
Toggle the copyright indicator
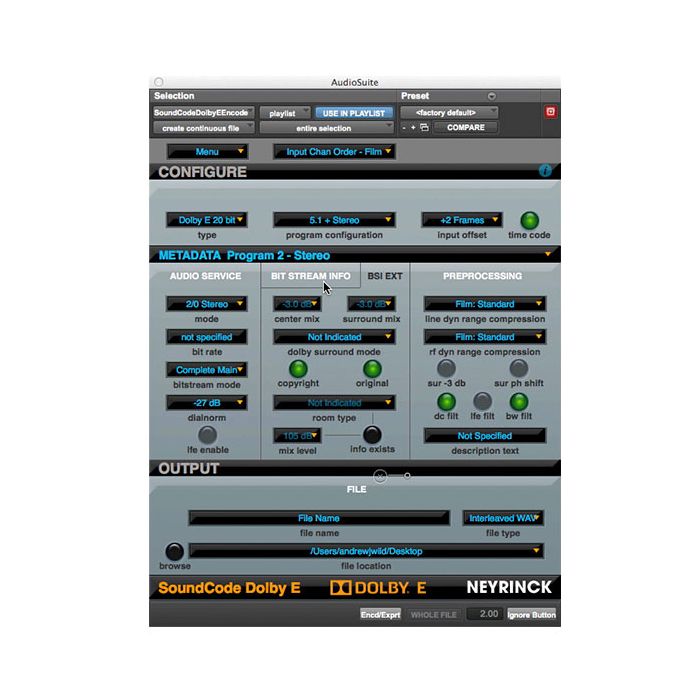298,369
